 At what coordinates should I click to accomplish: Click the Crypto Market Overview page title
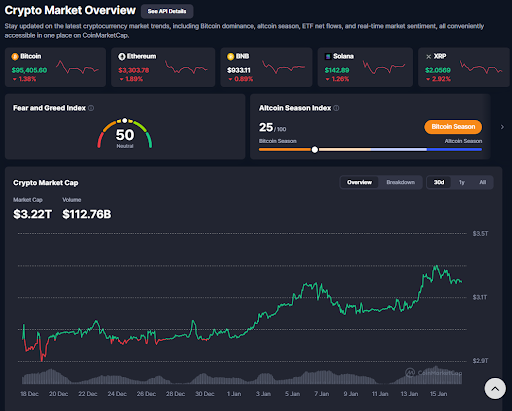tap(70, 10)
